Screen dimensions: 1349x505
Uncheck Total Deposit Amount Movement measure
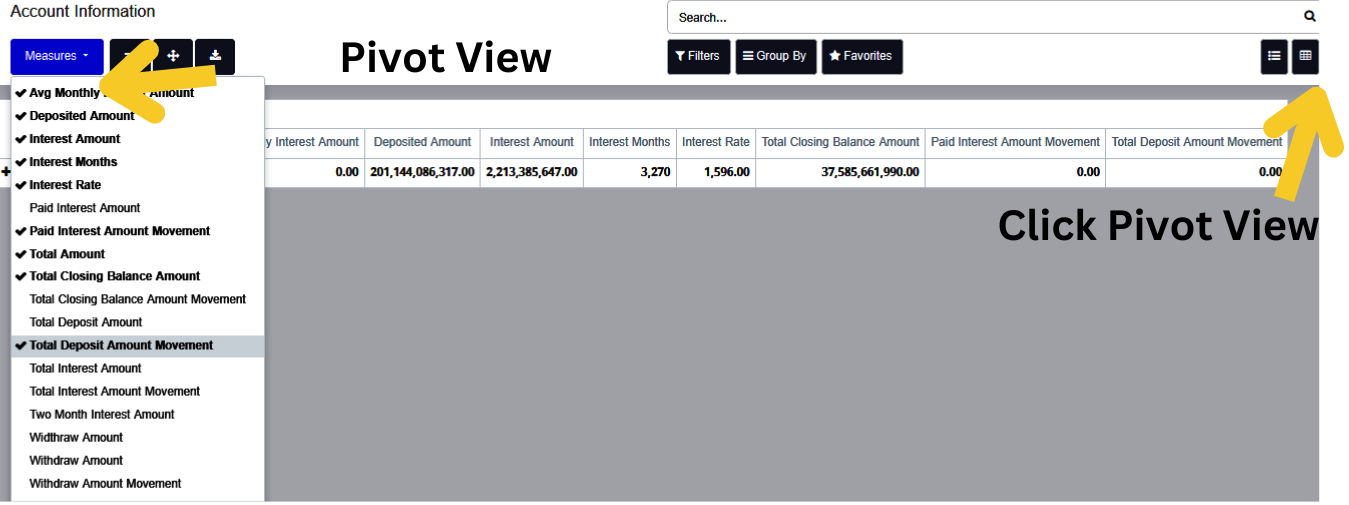(138, 345)
